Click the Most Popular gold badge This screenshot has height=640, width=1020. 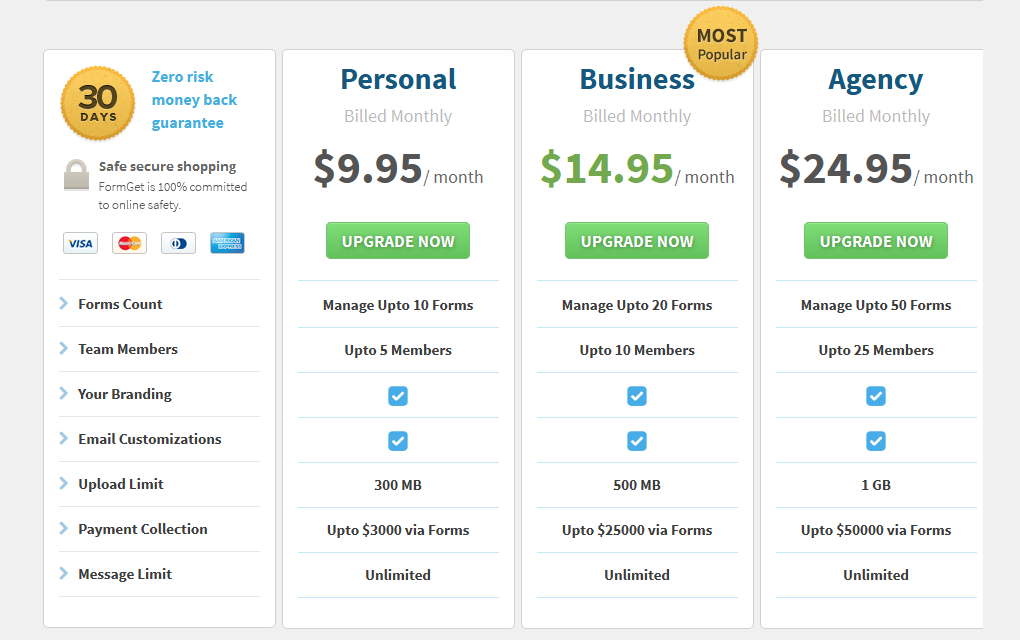pyautogui.click(x=721, y=44)
